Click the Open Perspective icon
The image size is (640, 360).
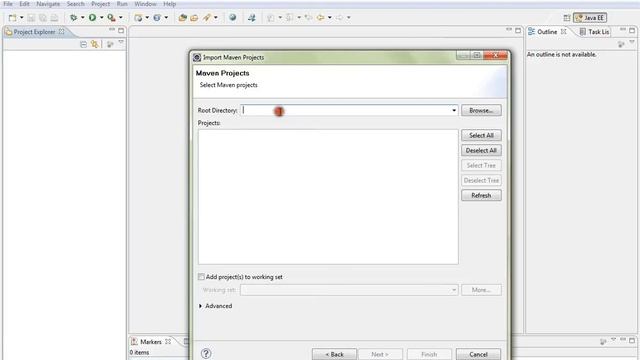tap(567, 18)
